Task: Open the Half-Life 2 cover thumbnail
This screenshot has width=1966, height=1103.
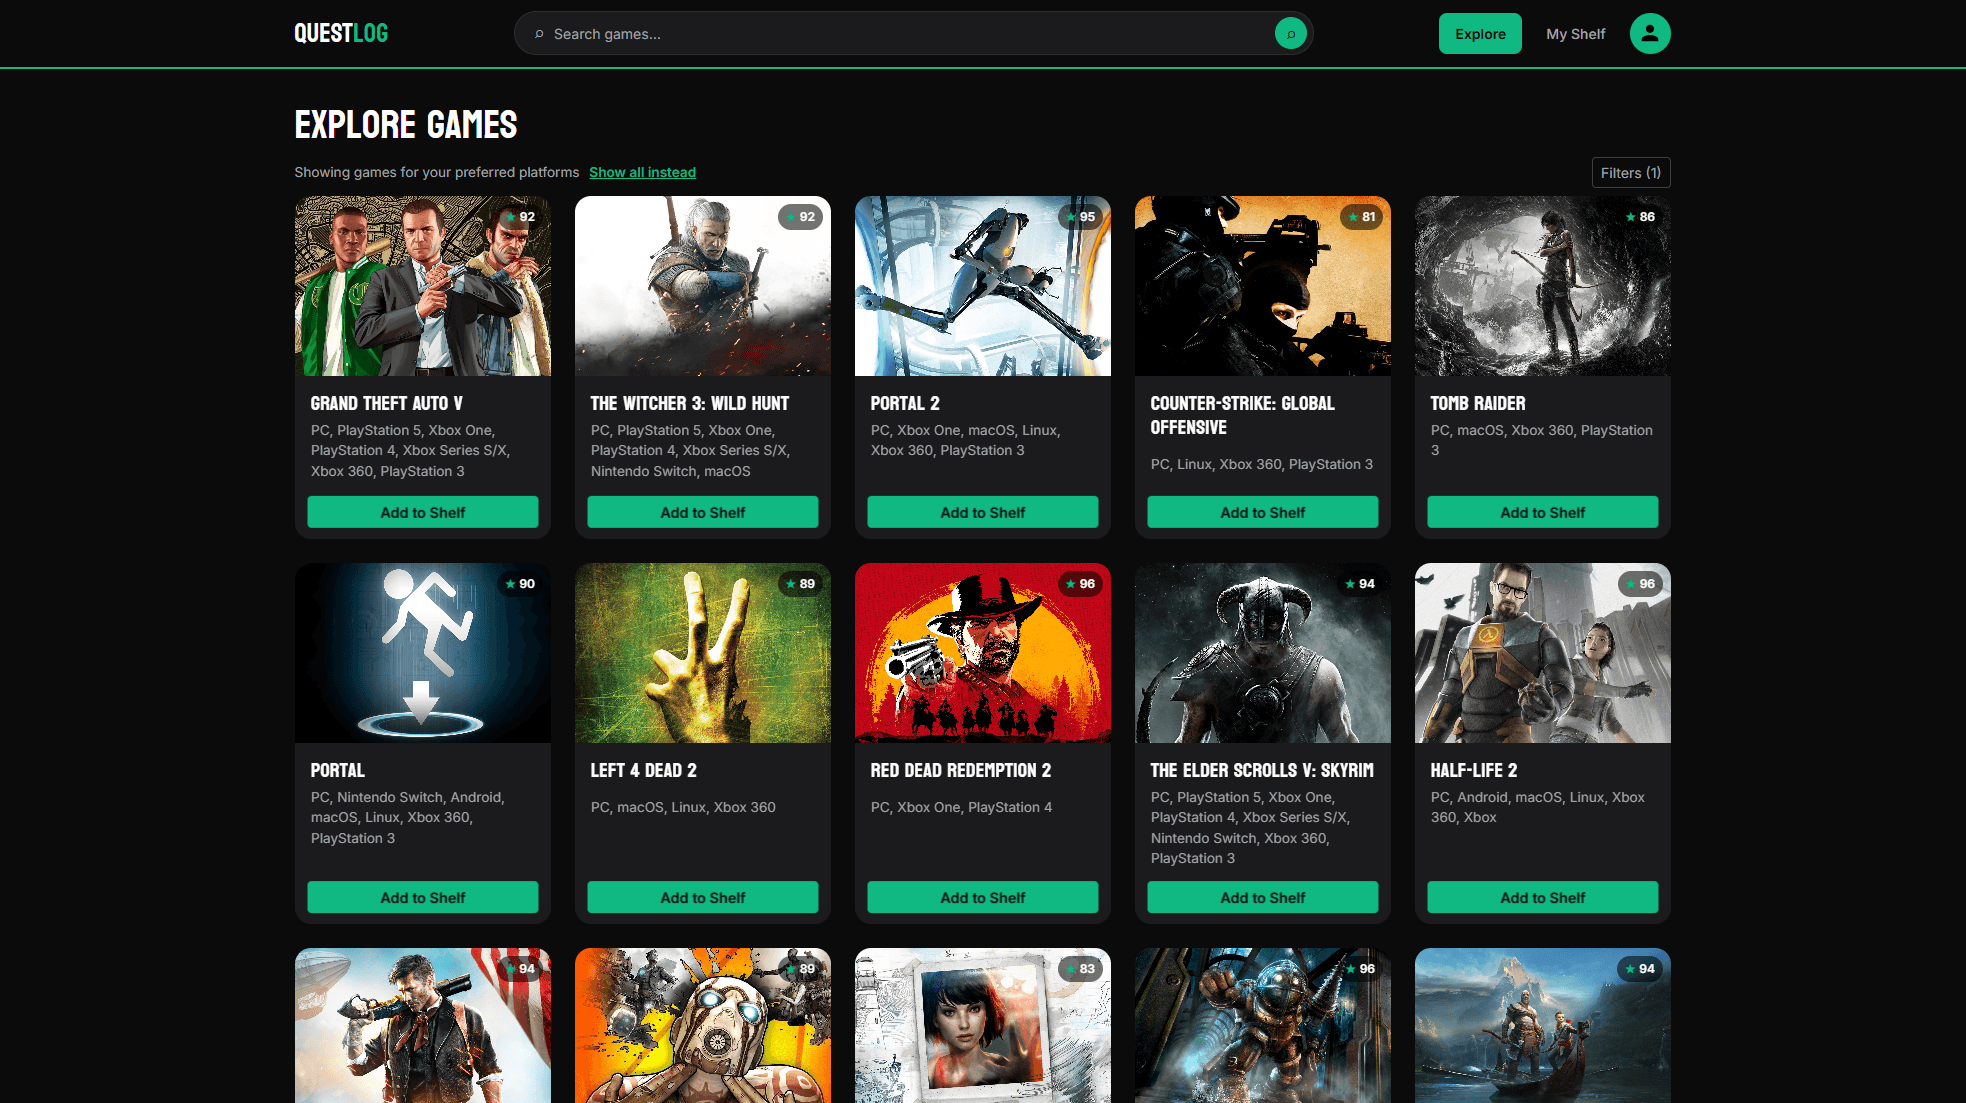Action: tap(1543, 653)
